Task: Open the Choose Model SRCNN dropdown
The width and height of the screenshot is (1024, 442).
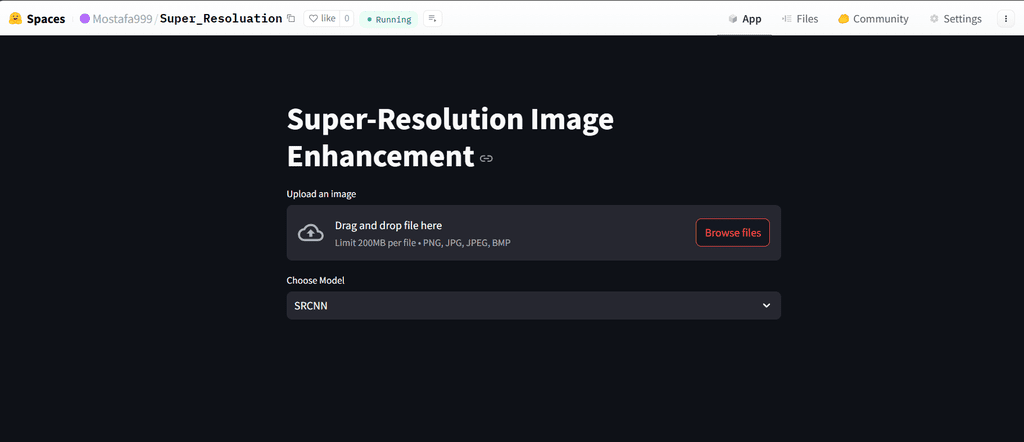Action: (x=534, y=306)
